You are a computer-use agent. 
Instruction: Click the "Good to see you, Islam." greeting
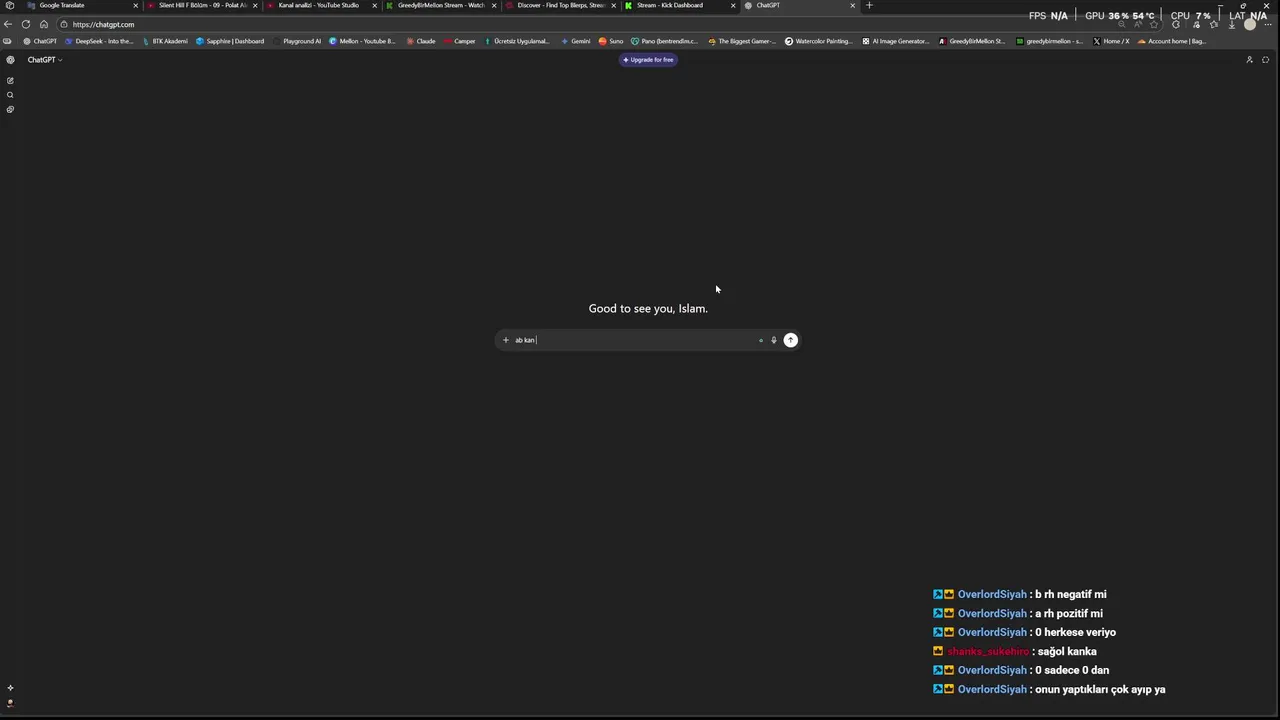click(648, 308)
